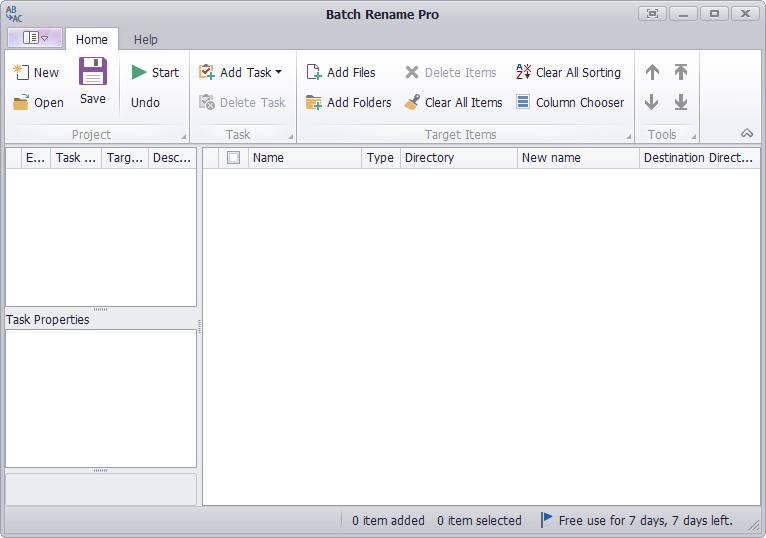
Task: Open the Column Chooser
Action: click(x=570, y=103)
